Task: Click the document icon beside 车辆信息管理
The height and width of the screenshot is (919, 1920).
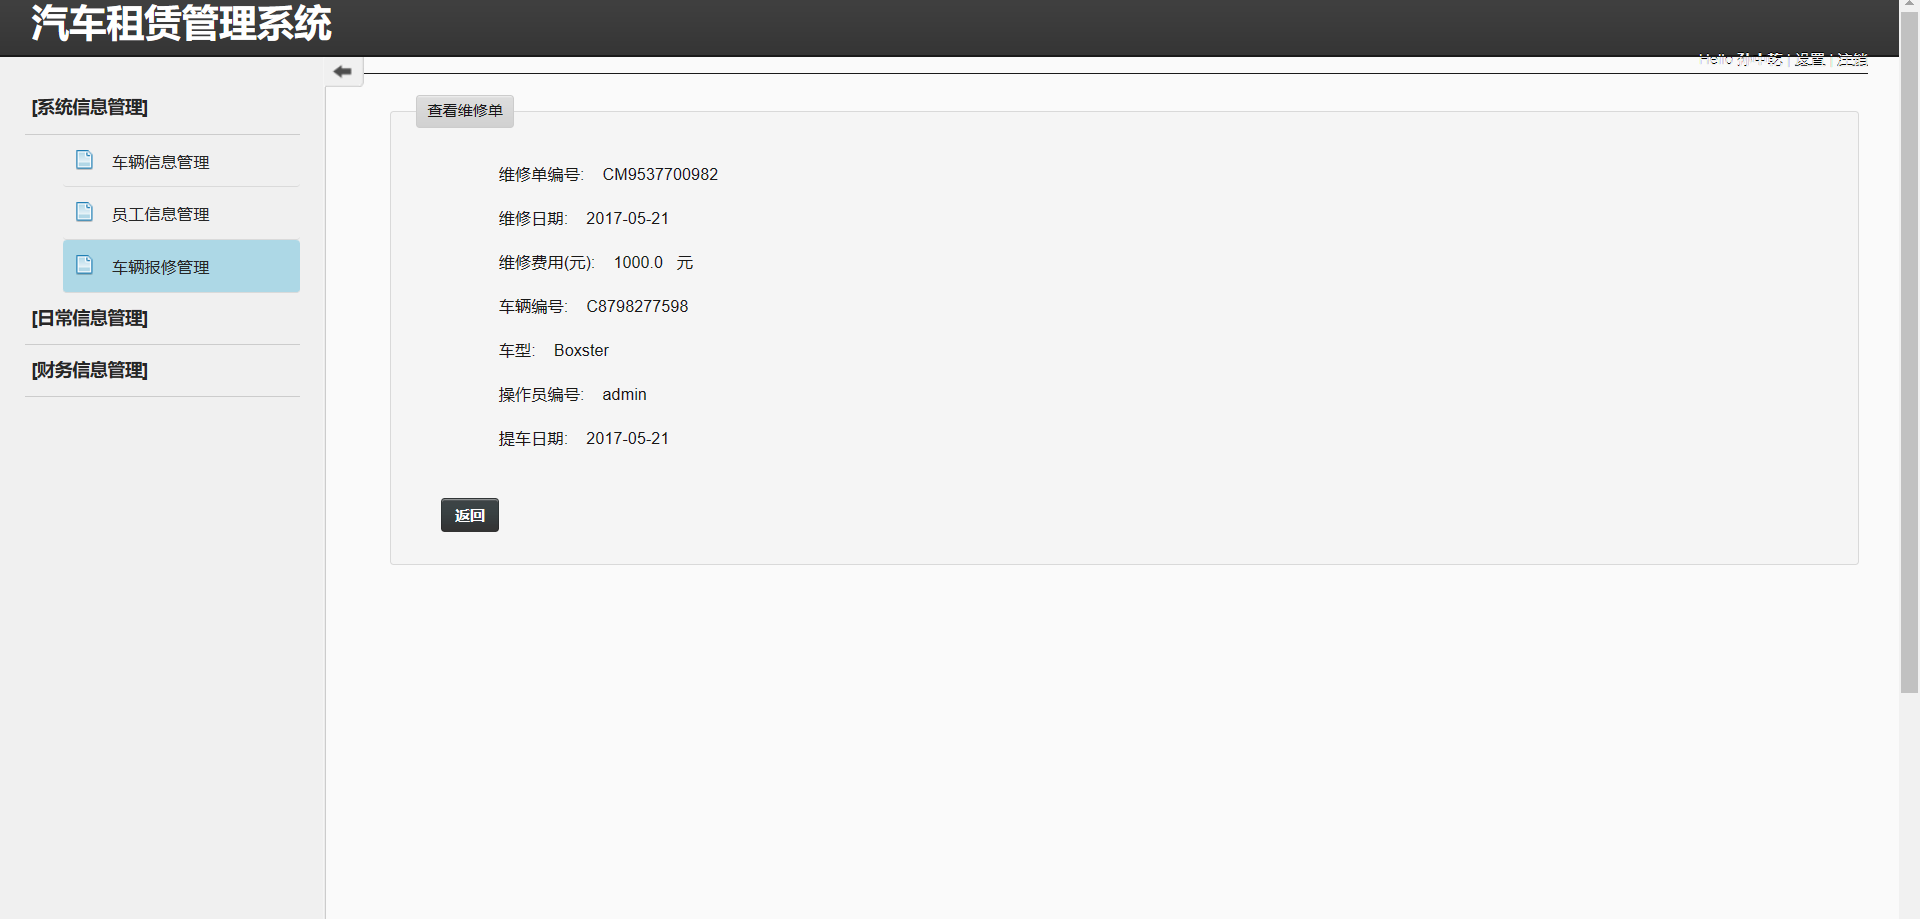Action: (85, 160)
